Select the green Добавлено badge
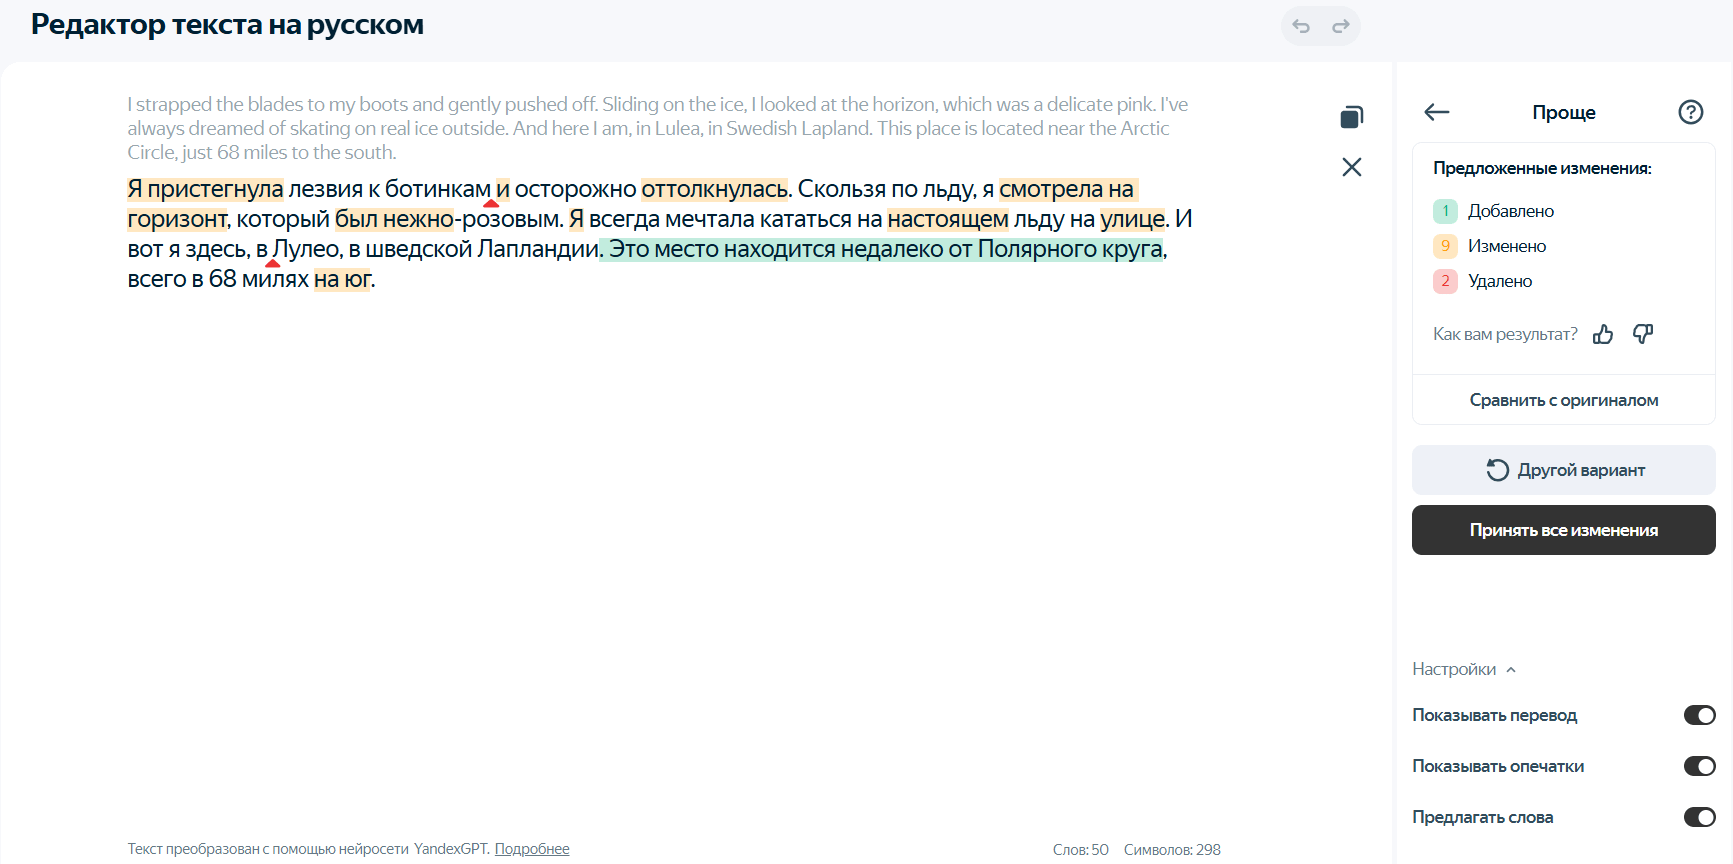The width and height of the screenshot is (1733, 864). [x=1445, y=211]
